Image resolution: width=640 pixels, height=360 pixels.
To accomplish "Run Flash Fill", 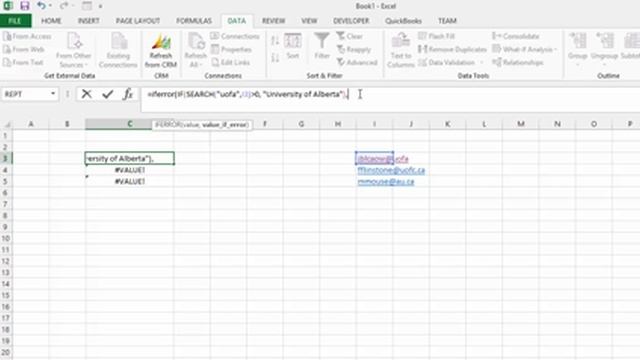I will [436, 36].
